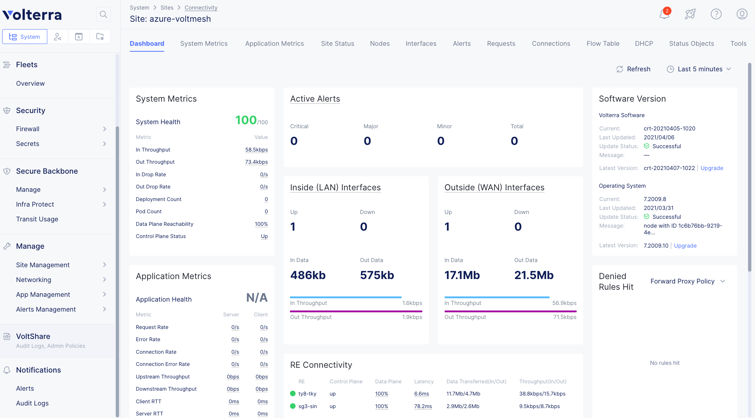Click the Refresh circular arrows icon
This screenshot has height=418, width=755.
click(620, 69)
